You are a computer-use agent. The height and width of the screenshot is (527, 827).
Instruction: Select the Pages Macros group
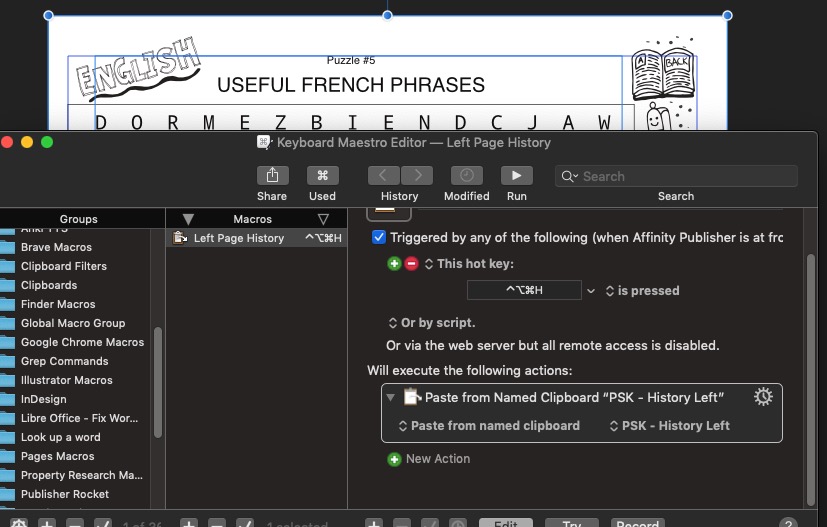tap(57, 456)
